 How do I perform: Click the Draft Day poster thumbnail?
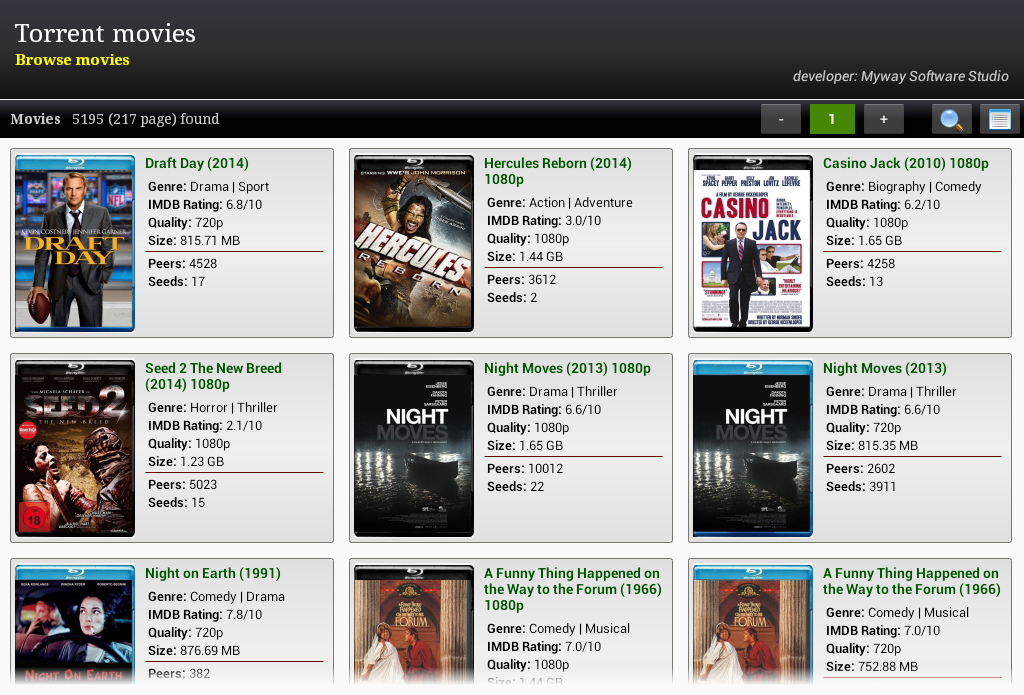(x=75, y=243)
